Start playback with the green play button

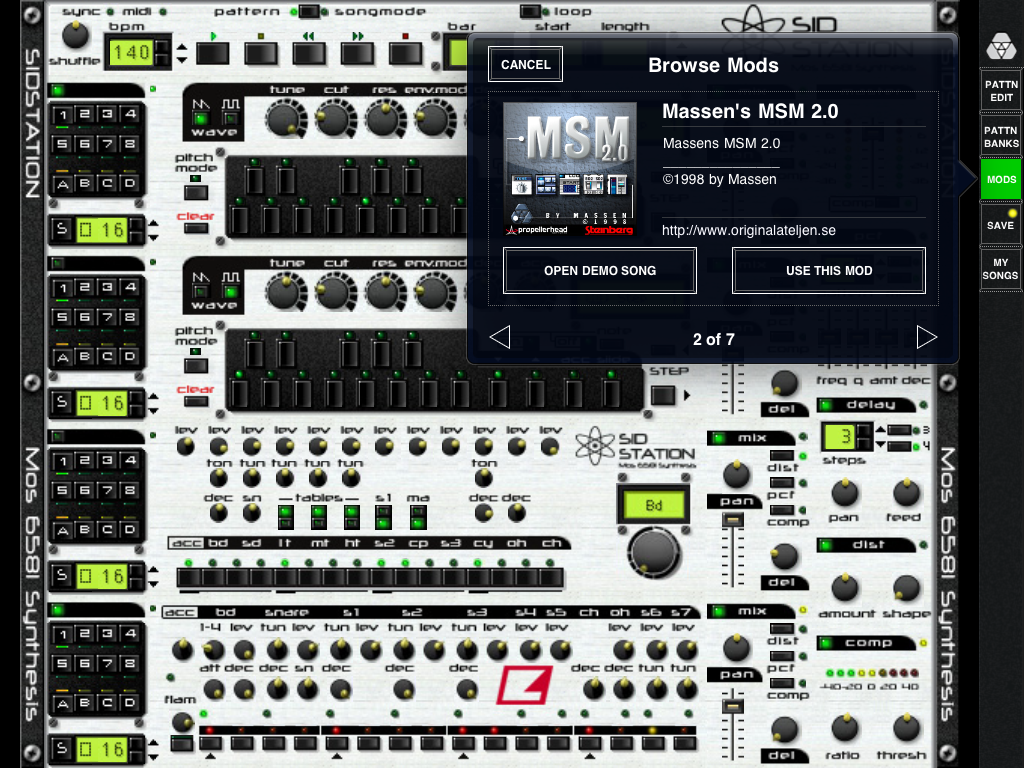[x=213, y=53]
